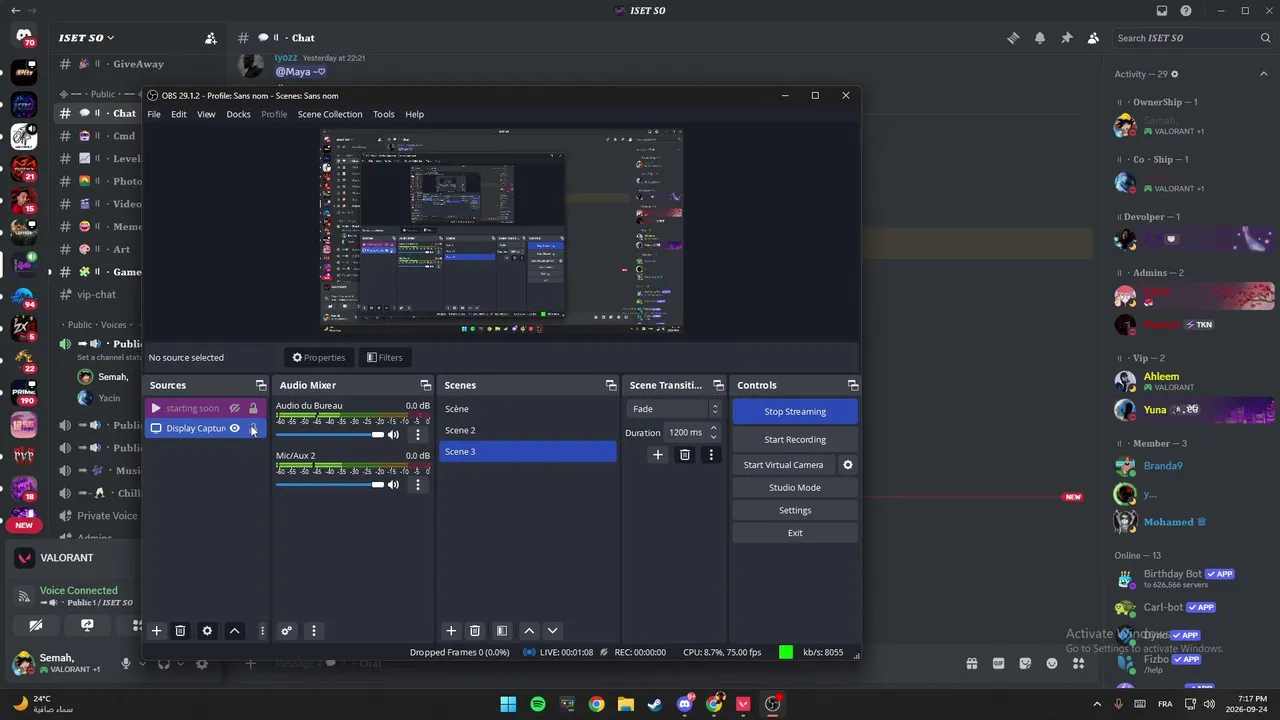Open the Docks menu
Screen dimensions: 1280x720
(x=238, y=114)
